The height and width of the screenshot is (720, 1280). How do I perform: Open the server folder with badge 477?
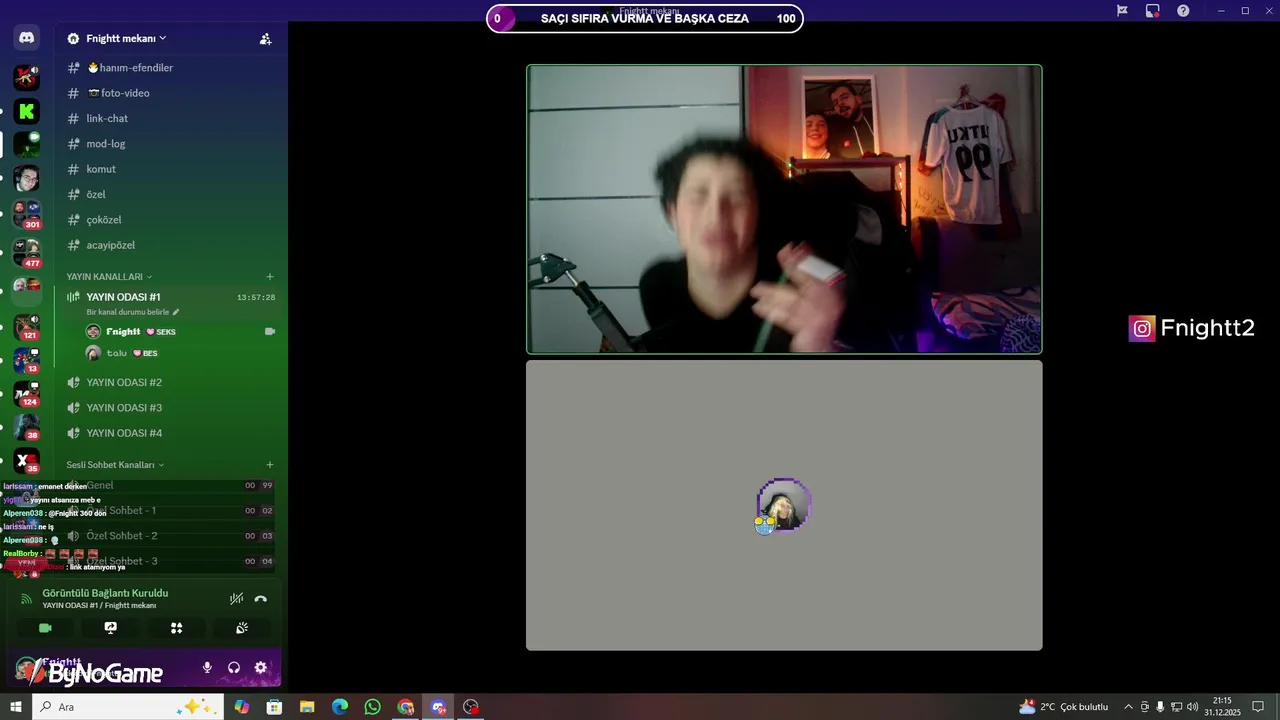pos(27,252)
